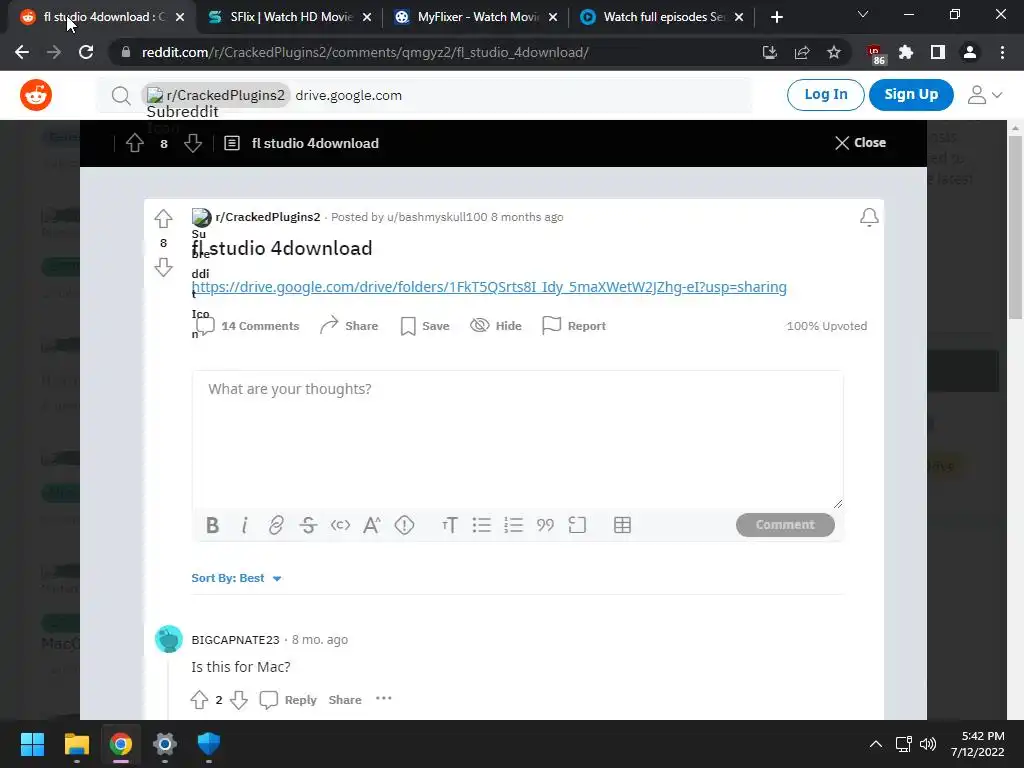Toggle Chrome side panel
This screenshot has height=768, width=1024.
(938, 52)
